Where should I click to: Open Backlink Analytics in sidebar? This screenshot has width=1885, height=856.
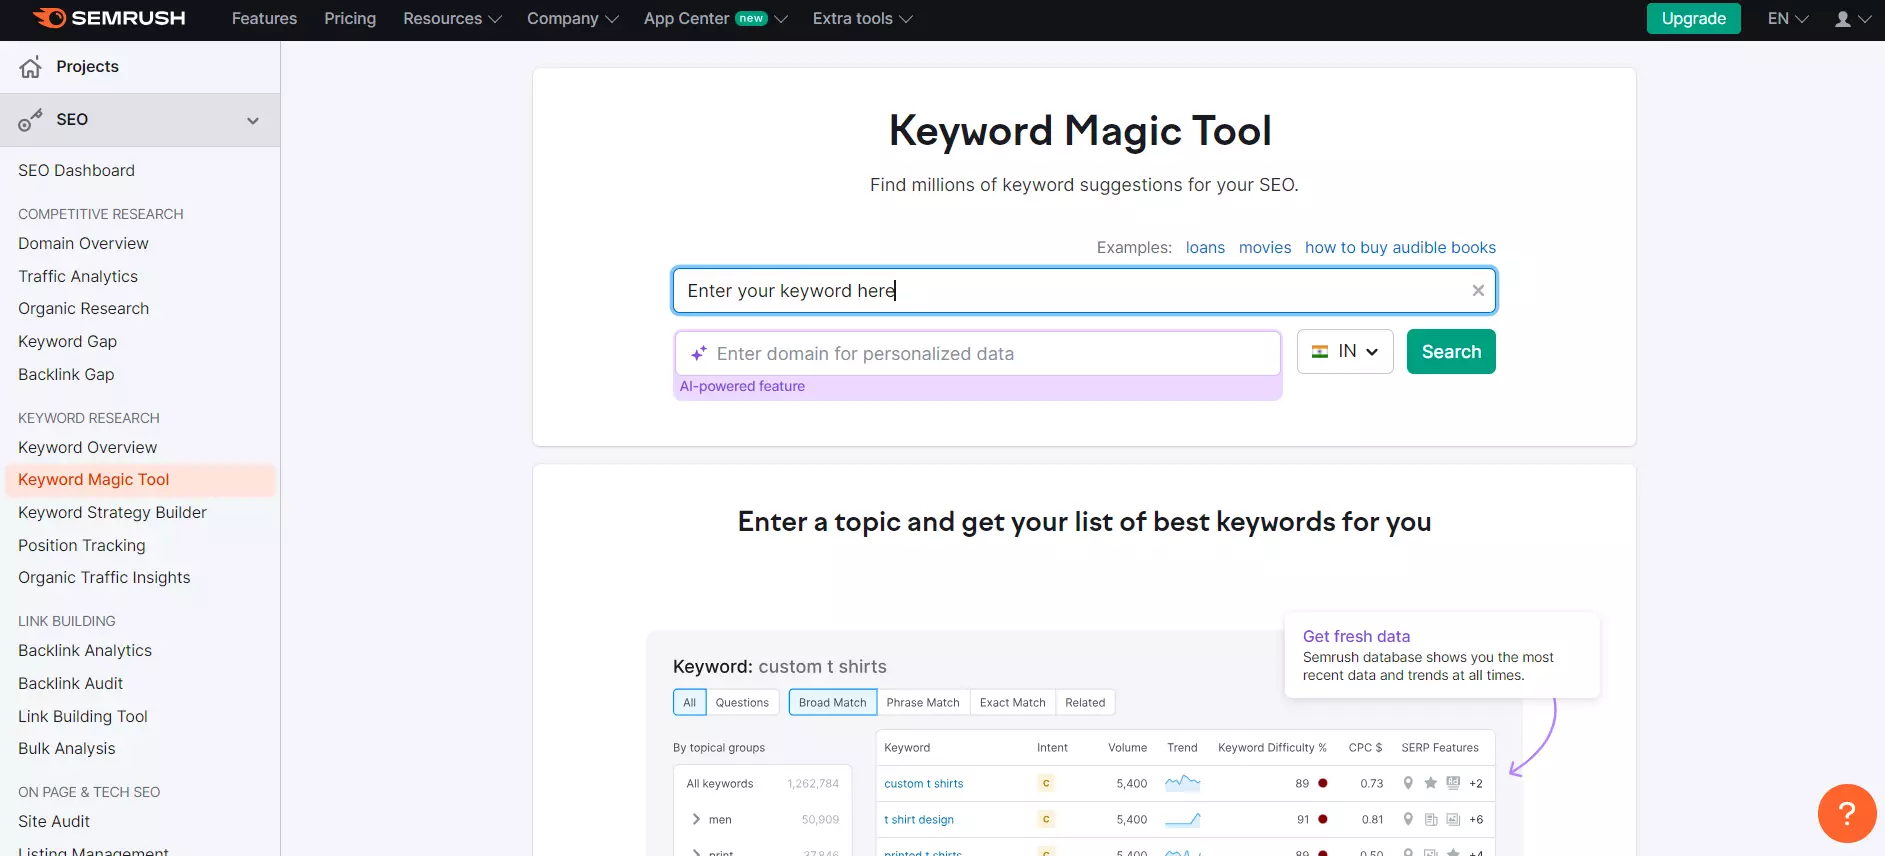(x=85, y=651)
